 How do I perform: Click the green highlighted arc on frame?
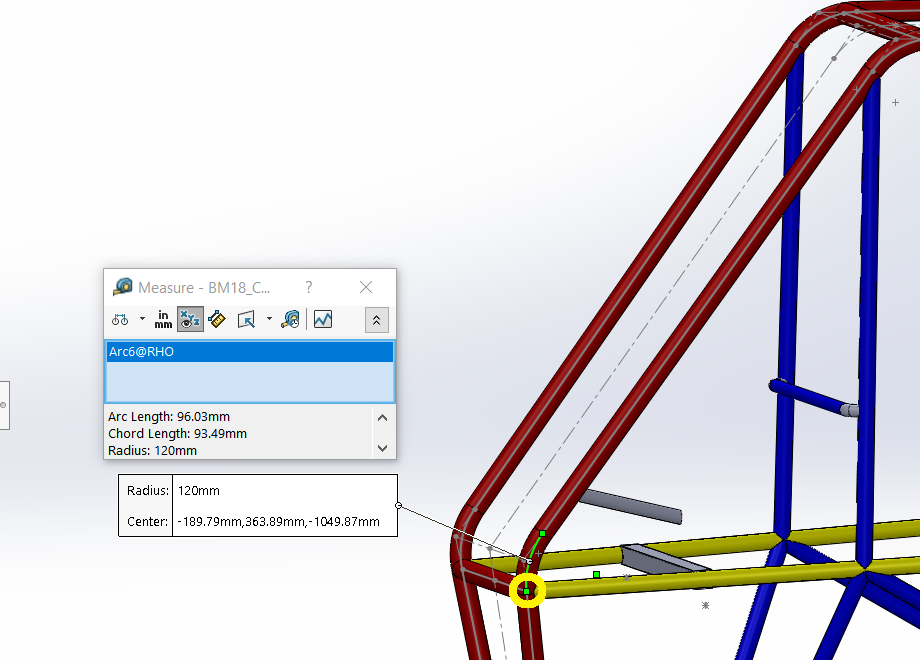533,556
